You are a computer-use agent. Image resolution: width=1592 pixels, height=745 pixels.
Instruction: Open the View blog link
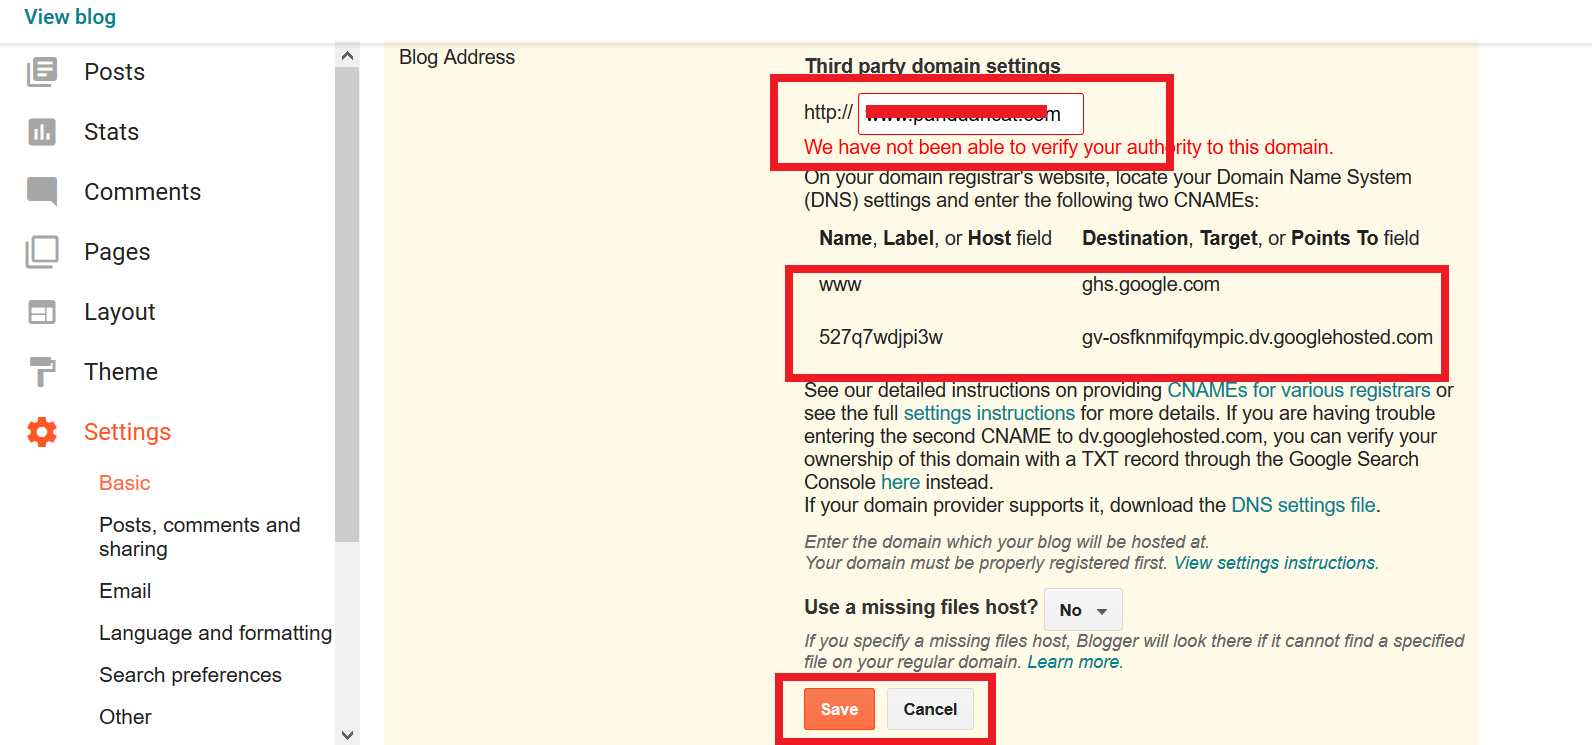(x=70, y=17)
